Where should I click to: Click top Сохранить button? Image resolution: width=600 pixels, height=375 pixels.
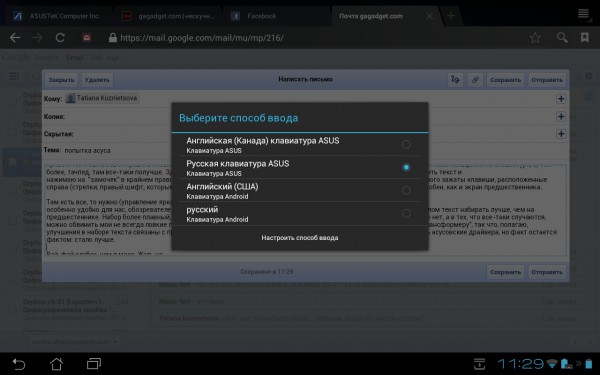(505, 80)
